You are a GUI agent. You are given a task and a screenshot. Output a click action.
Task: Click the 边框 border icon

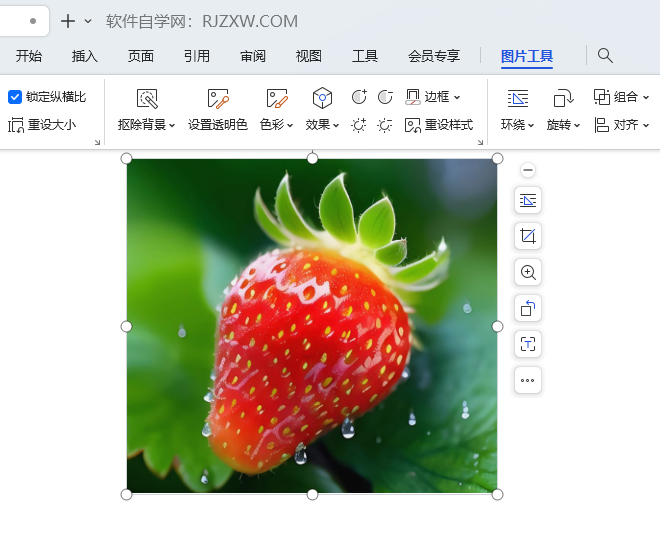coord(412,97)
